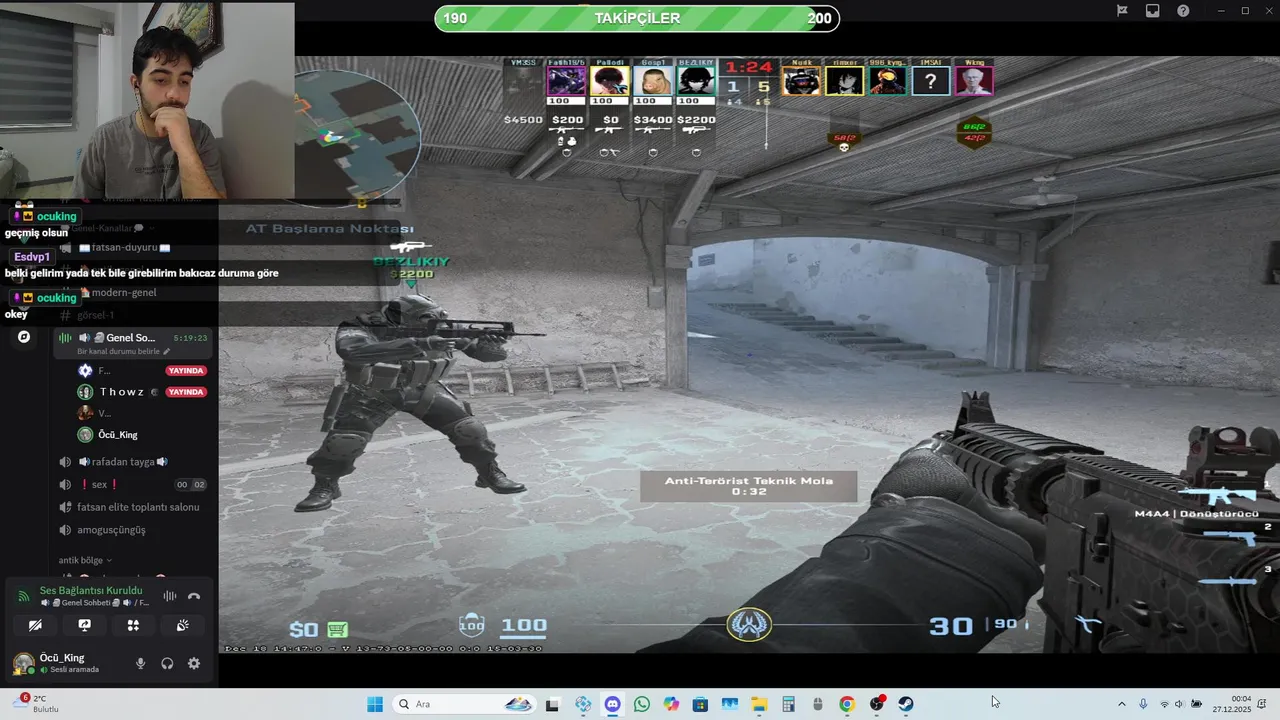Toggle noise suppression waveform icon

(170, 596)
